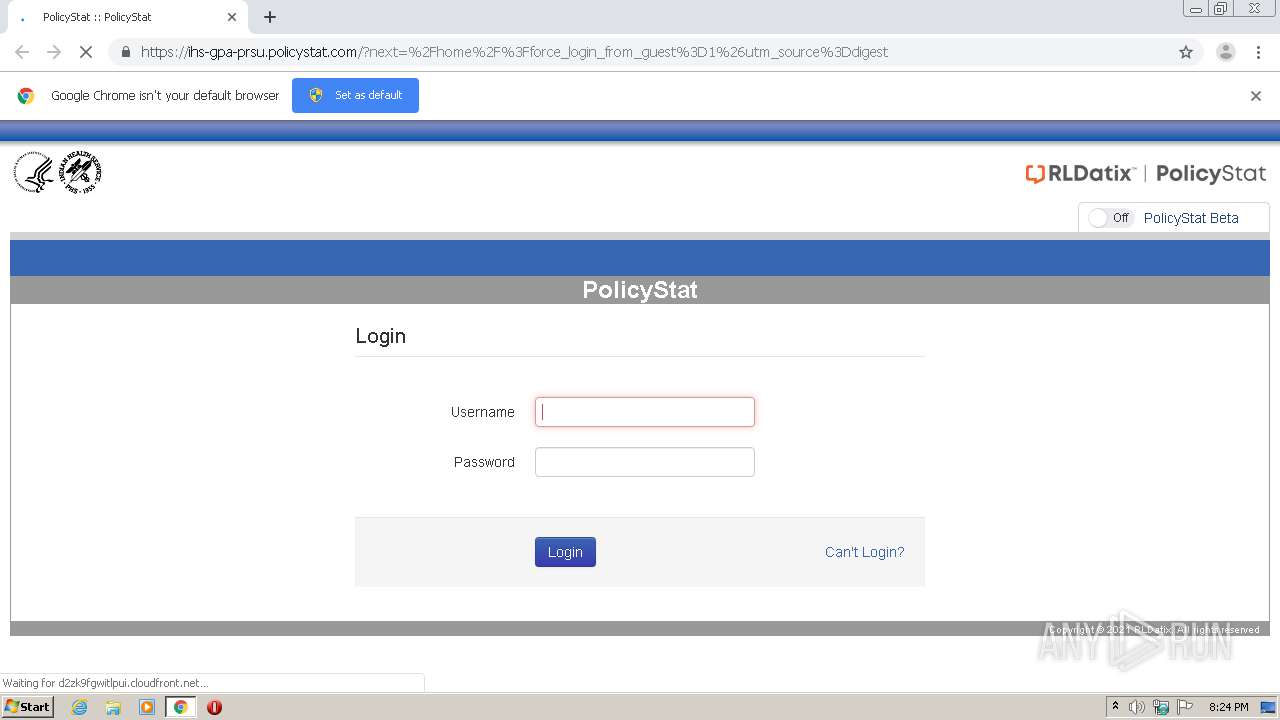Open Chrome's three-dot menu
This screenshot has height=720, width=1280.
[1258, 52]
